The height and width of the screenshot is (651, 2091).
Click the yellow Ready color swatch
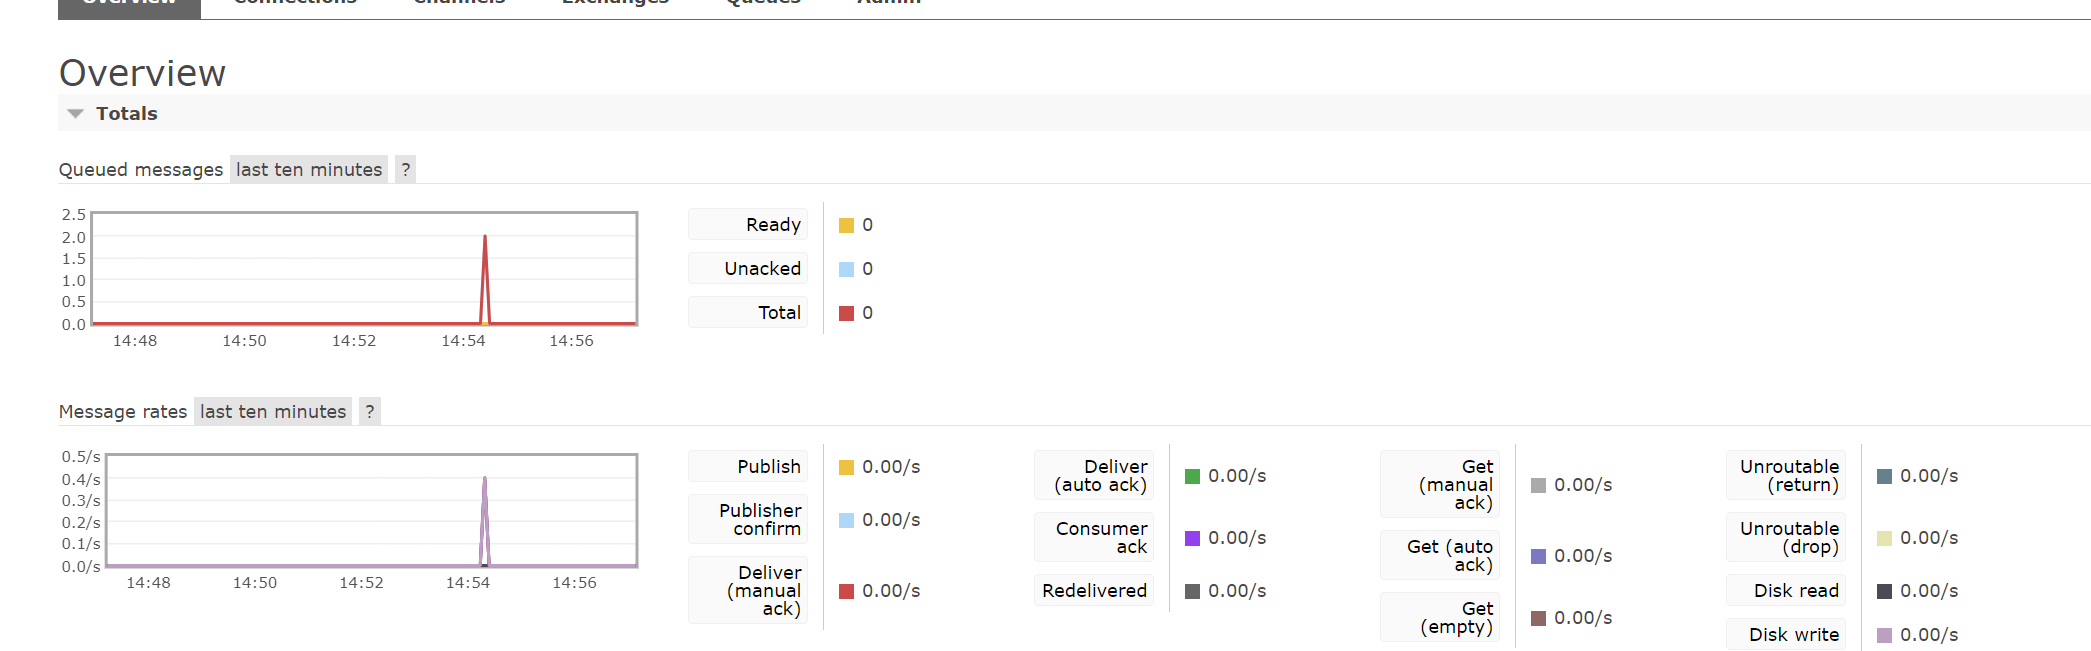coord(846,225)
